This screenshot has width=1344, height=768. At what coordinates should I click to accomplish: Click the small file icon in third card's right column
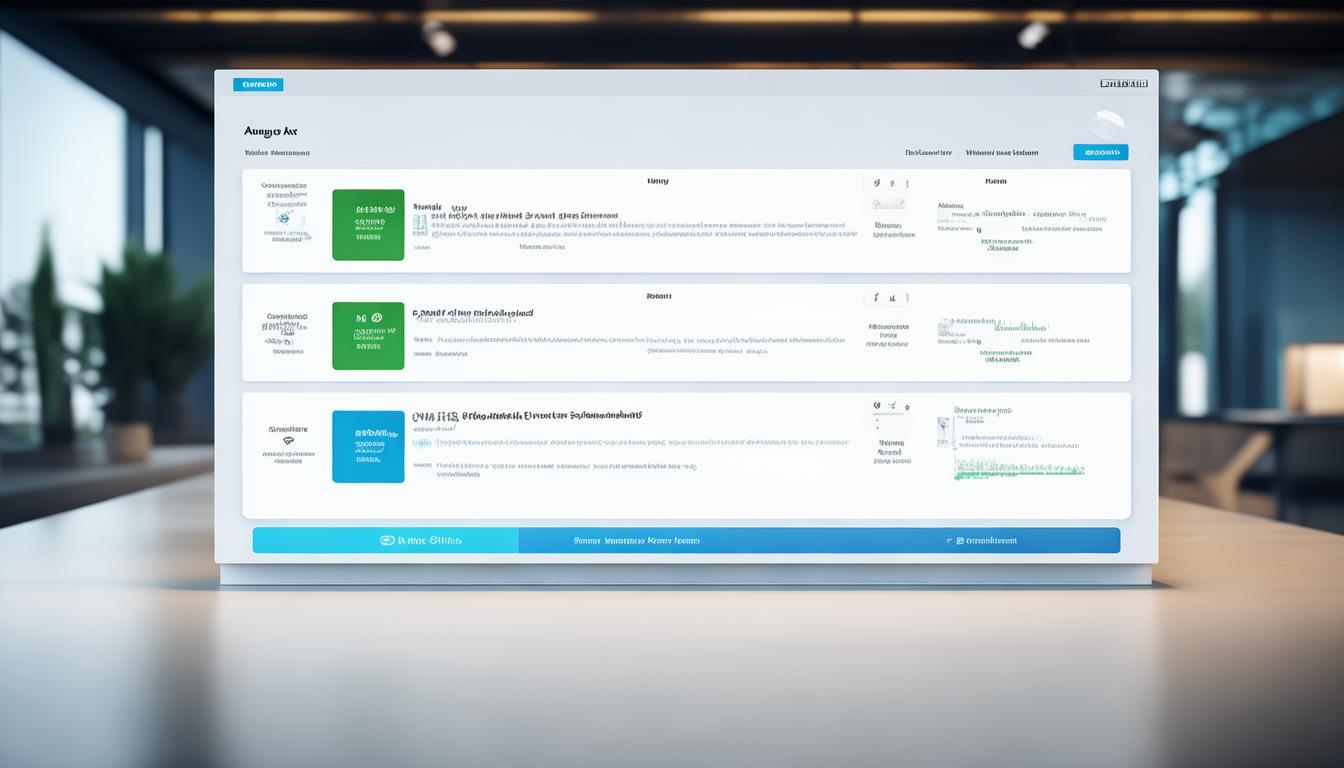point(944,431)
